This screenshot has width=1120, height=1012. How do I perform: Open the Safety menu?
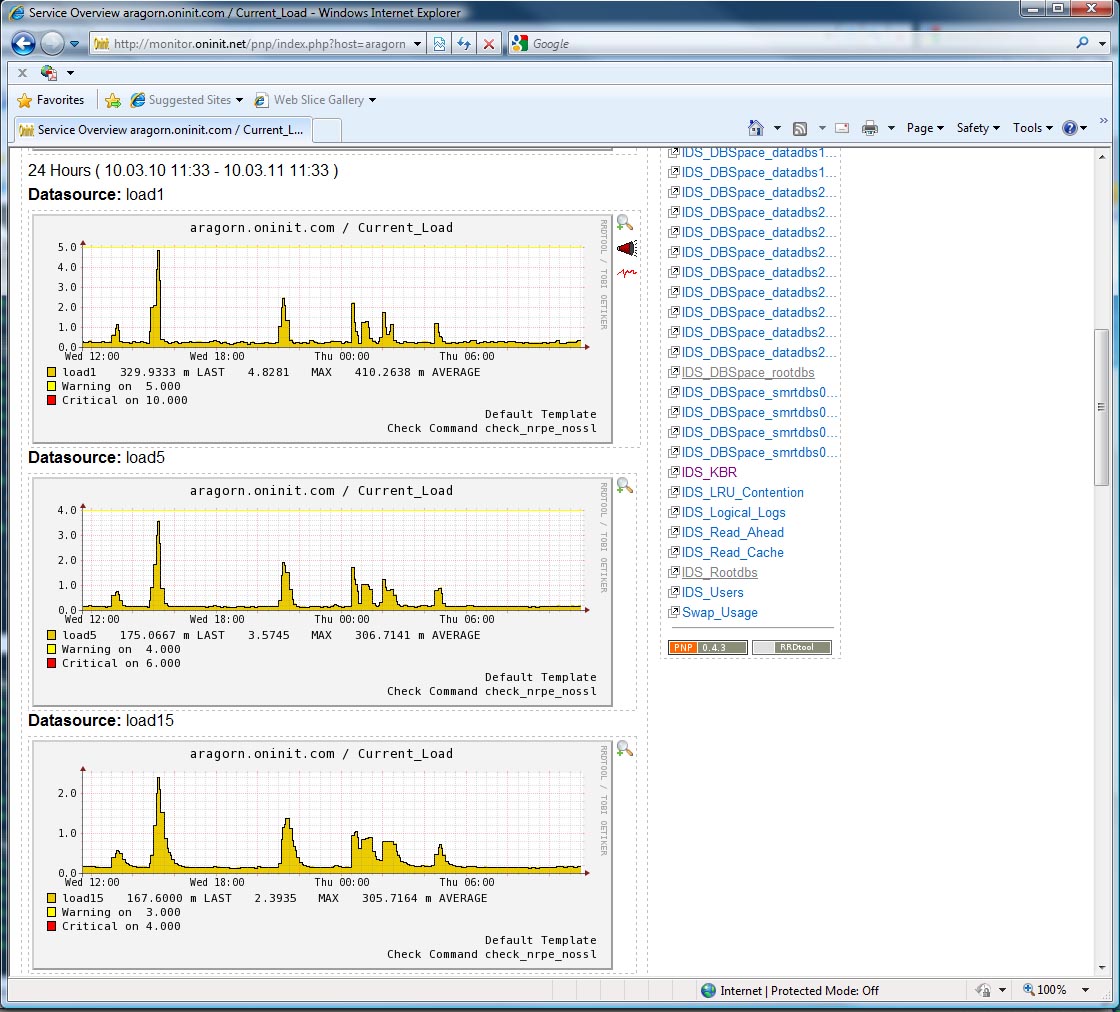pyautogui.click(x=978, y=128)
